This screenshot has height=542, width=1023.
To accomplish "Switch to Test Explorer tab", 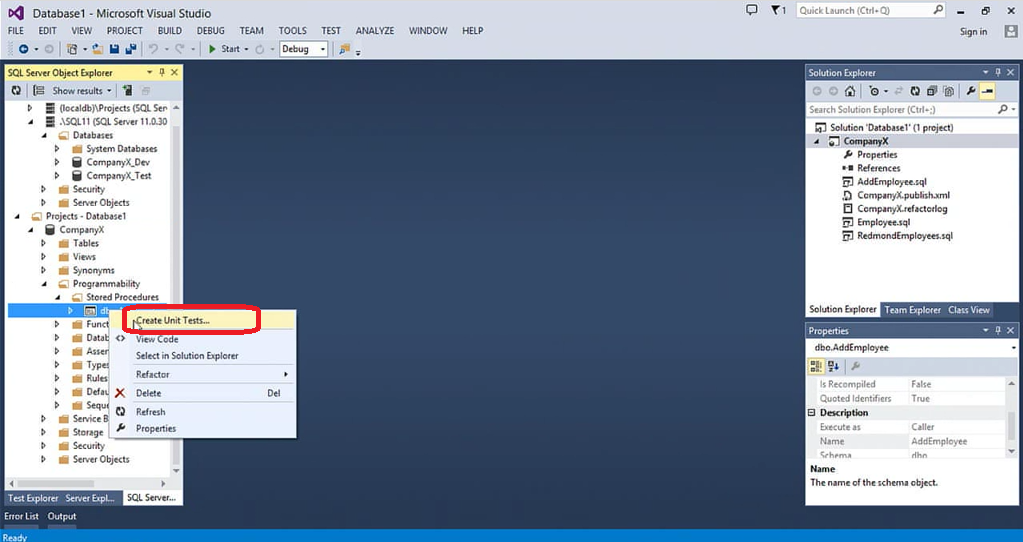I will tap(33, 498).
